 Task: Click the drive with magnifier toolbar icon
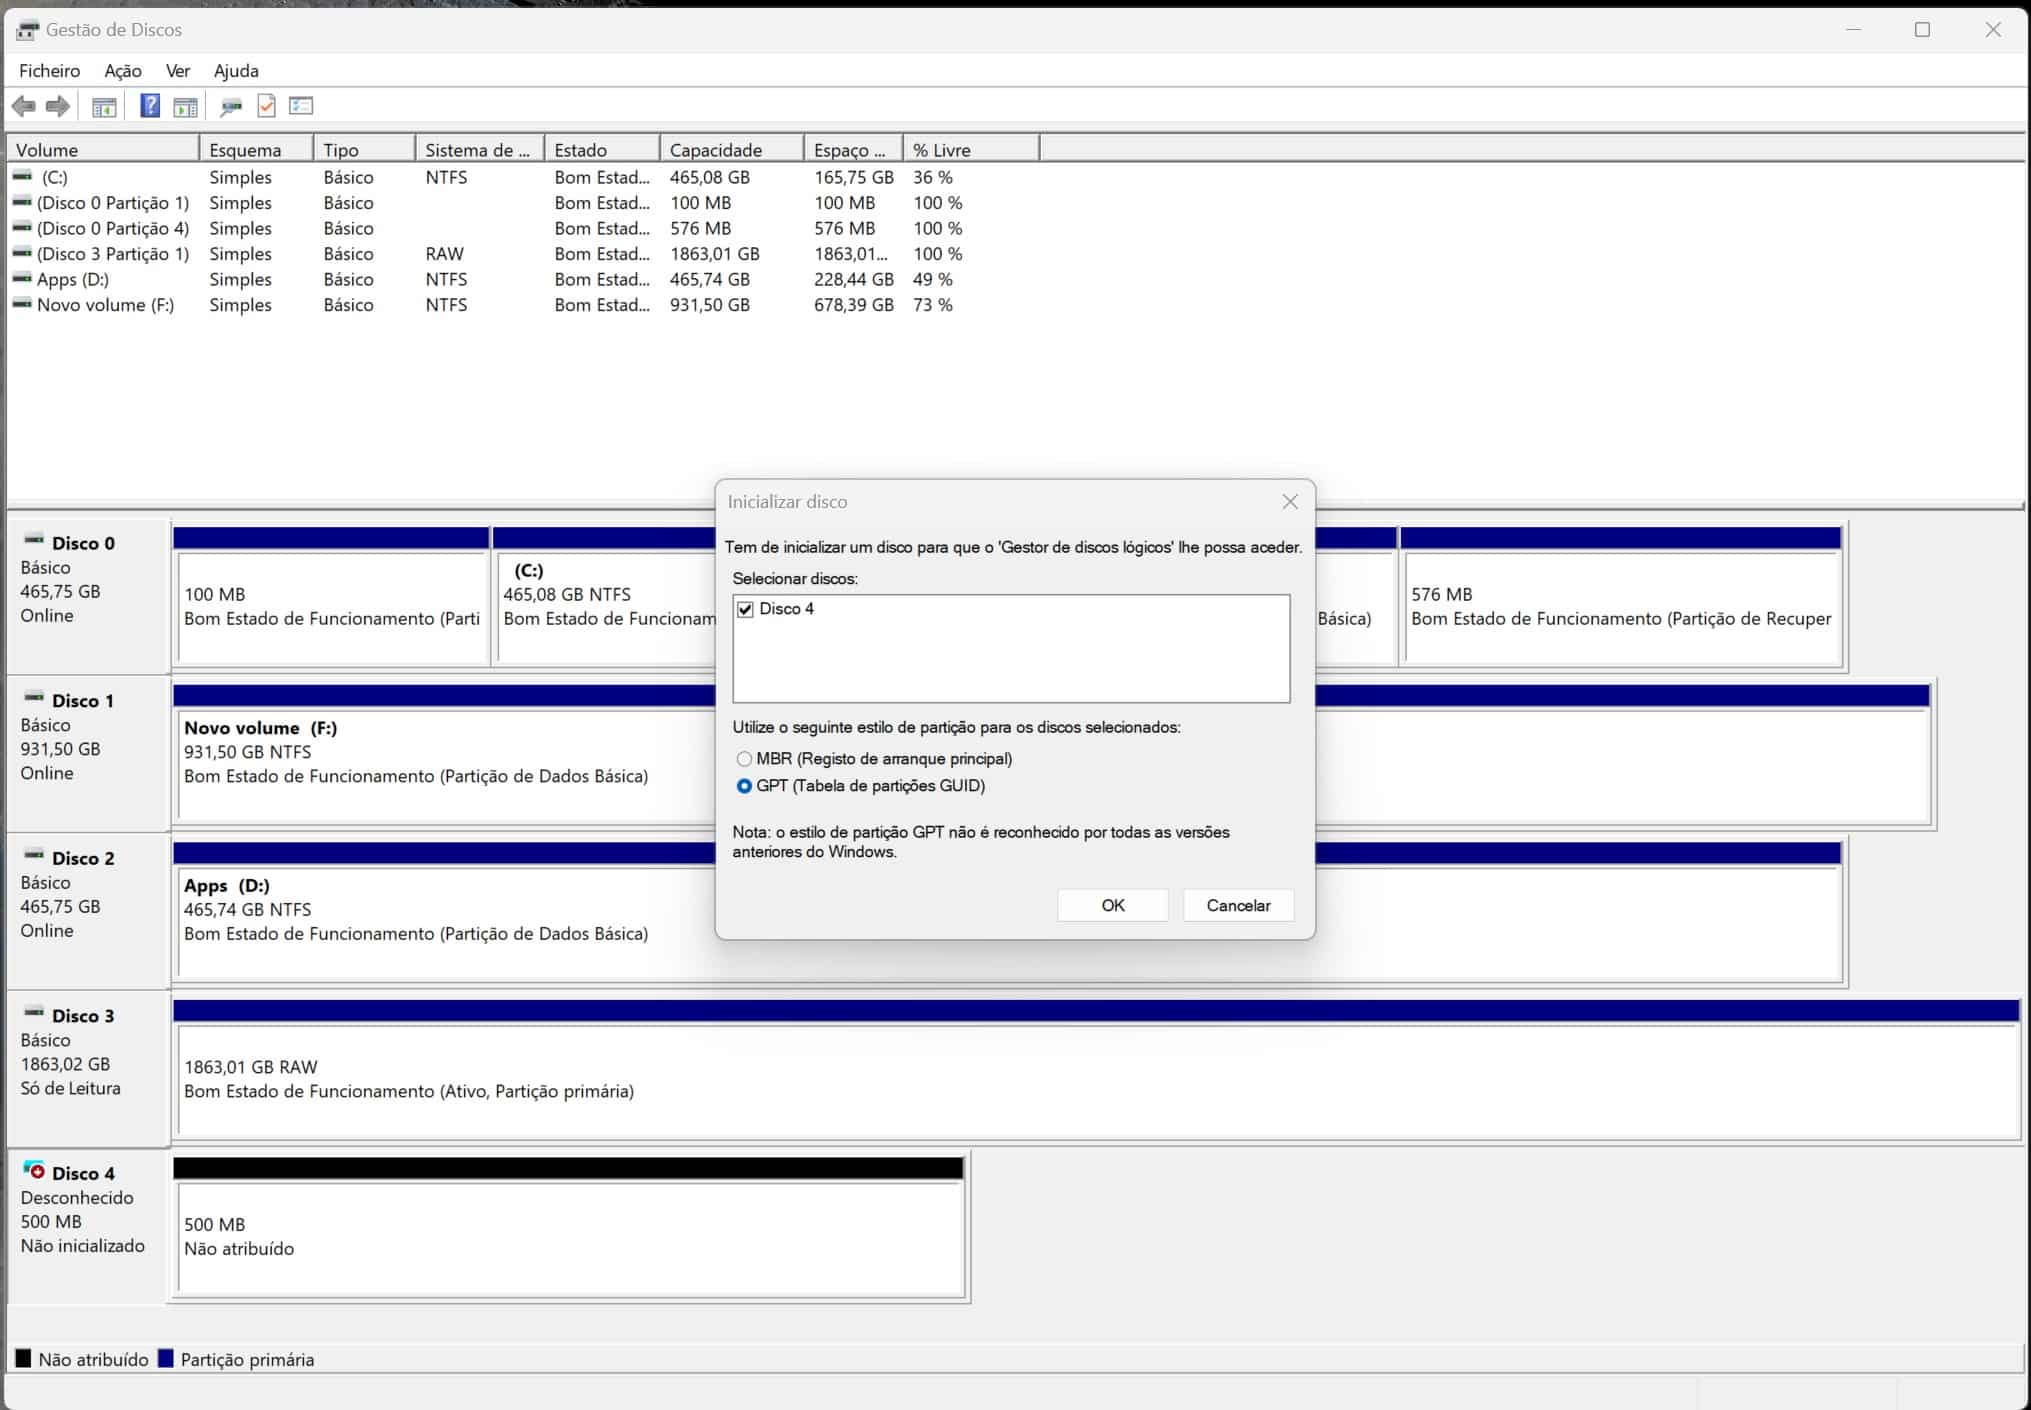231,106
